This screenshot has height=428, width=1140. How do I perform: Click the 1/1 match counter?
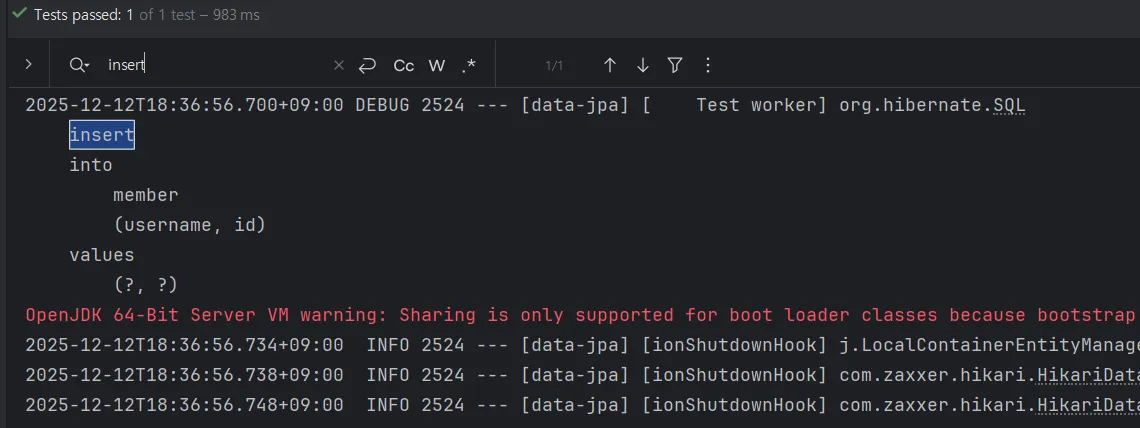pyautogui.click(x=554, y=66)
